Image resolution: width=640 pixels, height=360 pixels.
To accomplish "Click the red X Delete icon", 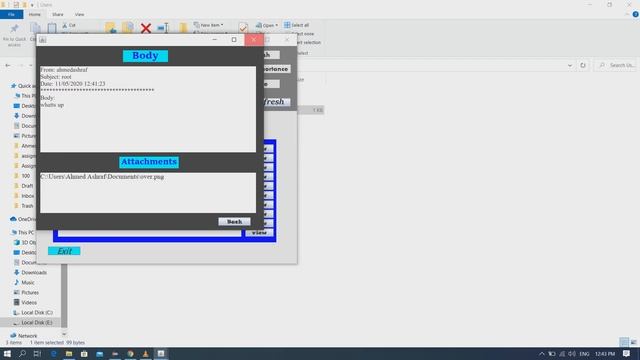I will click(146, 28).
